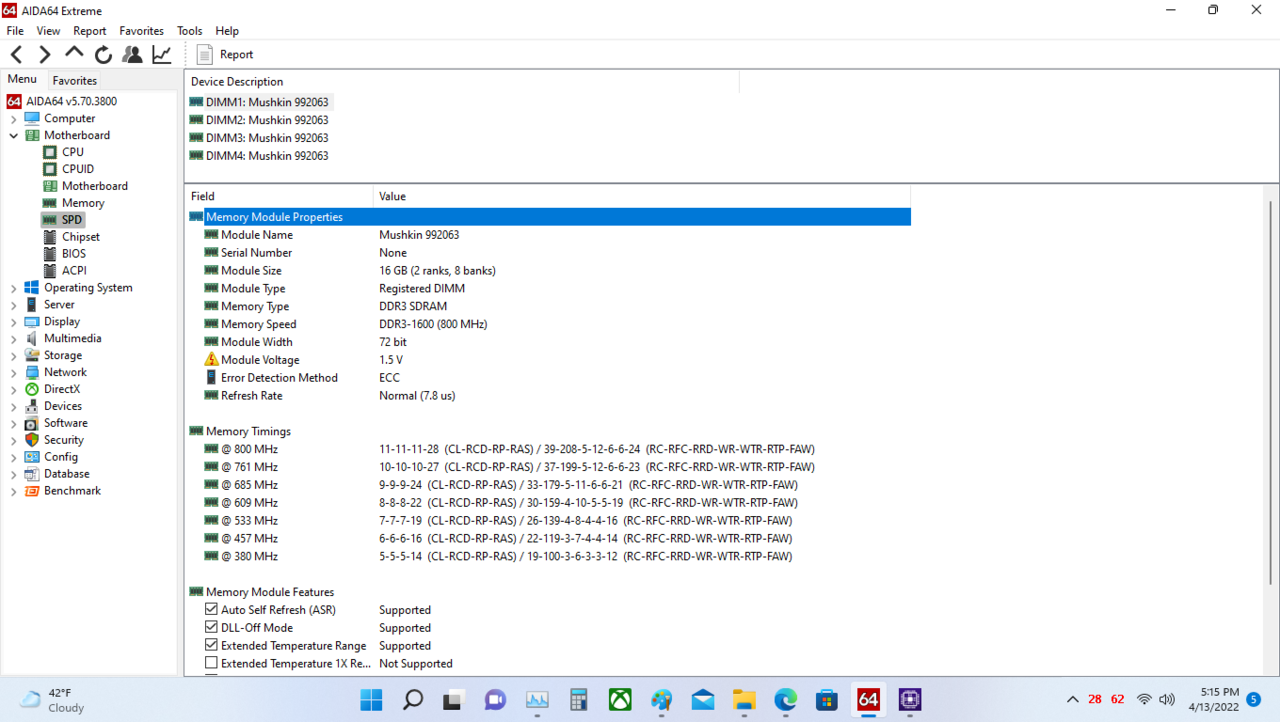Click the user information toolbar icon
The width and height of the screenshot is (1280, 722).
[x=132, y=54]
